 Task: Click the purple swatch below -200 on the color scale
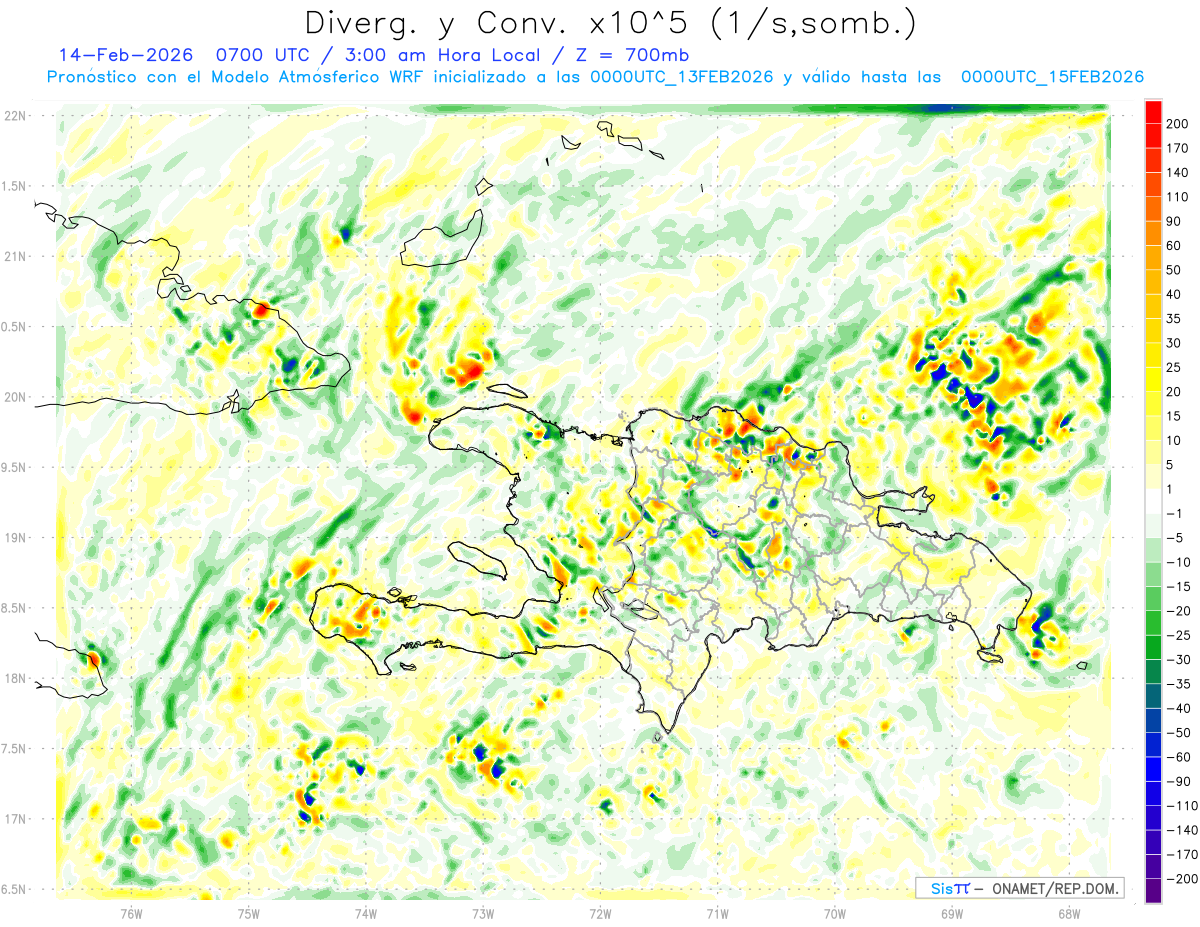pyautogui.click(x=1153, y=892)
